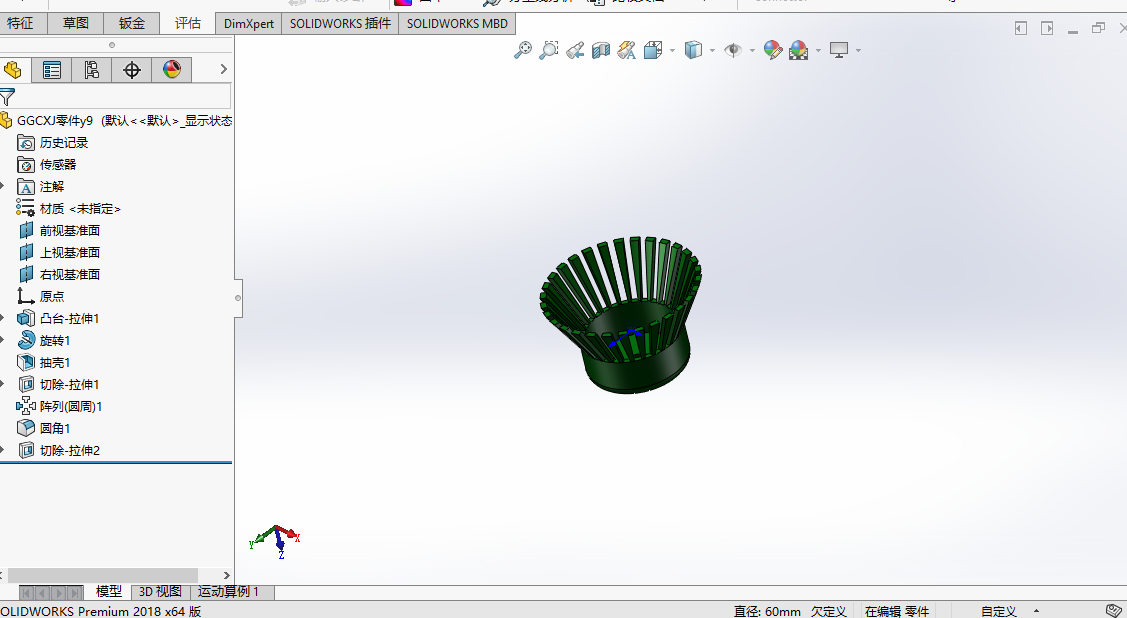1127x618 pixels.
Task: Select 右视基准面 plane
Action: point(59,275)
